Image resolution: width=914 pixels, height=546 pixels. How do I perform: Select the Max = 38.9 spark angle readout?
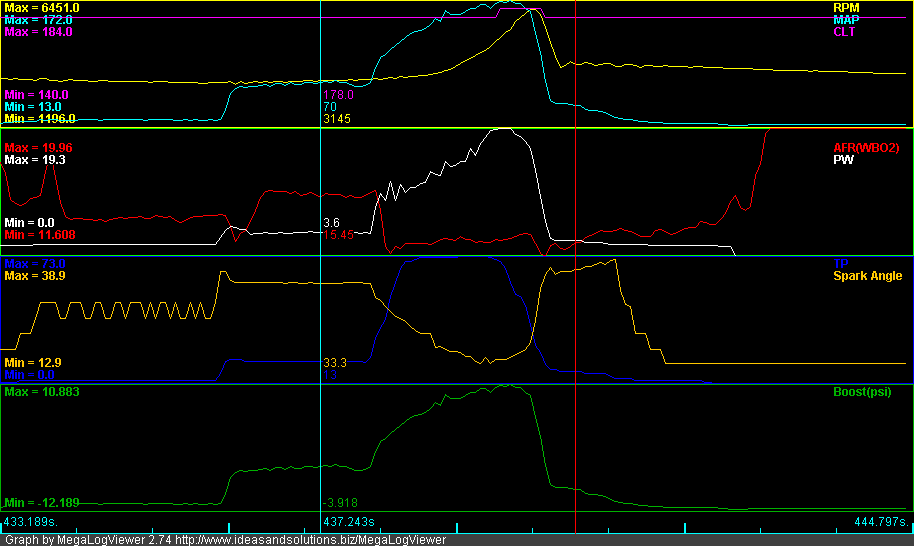[x=35, y=275]
